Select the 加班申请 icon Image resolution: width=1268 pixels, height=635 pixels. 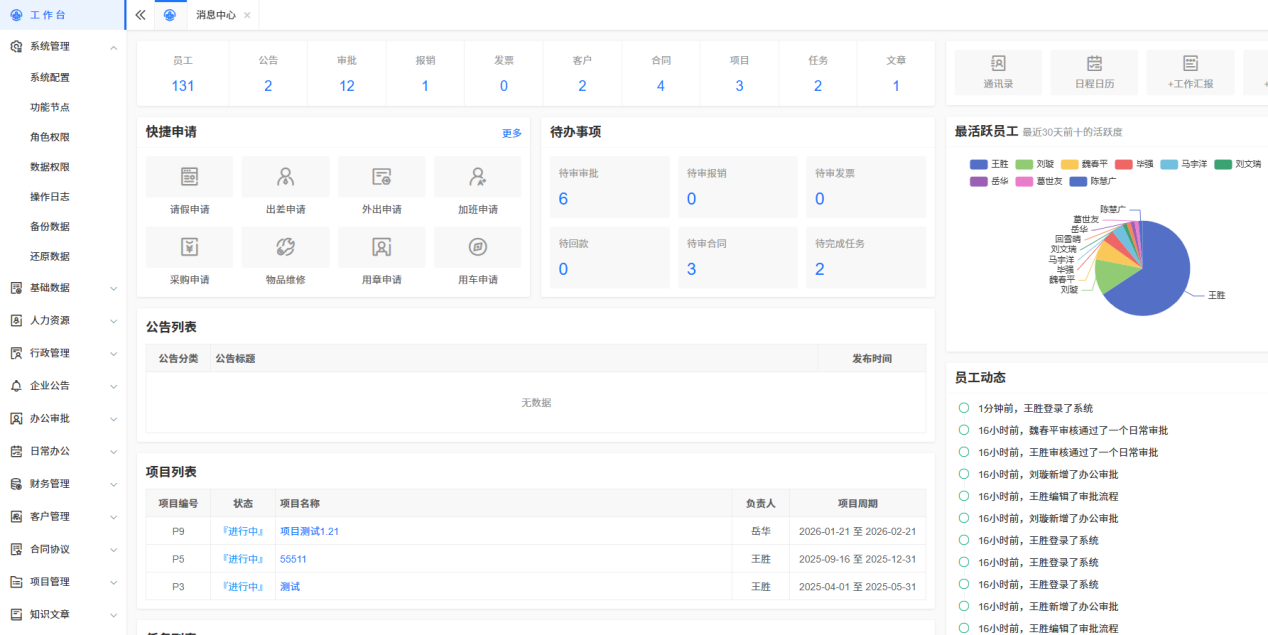pos(477,177)
